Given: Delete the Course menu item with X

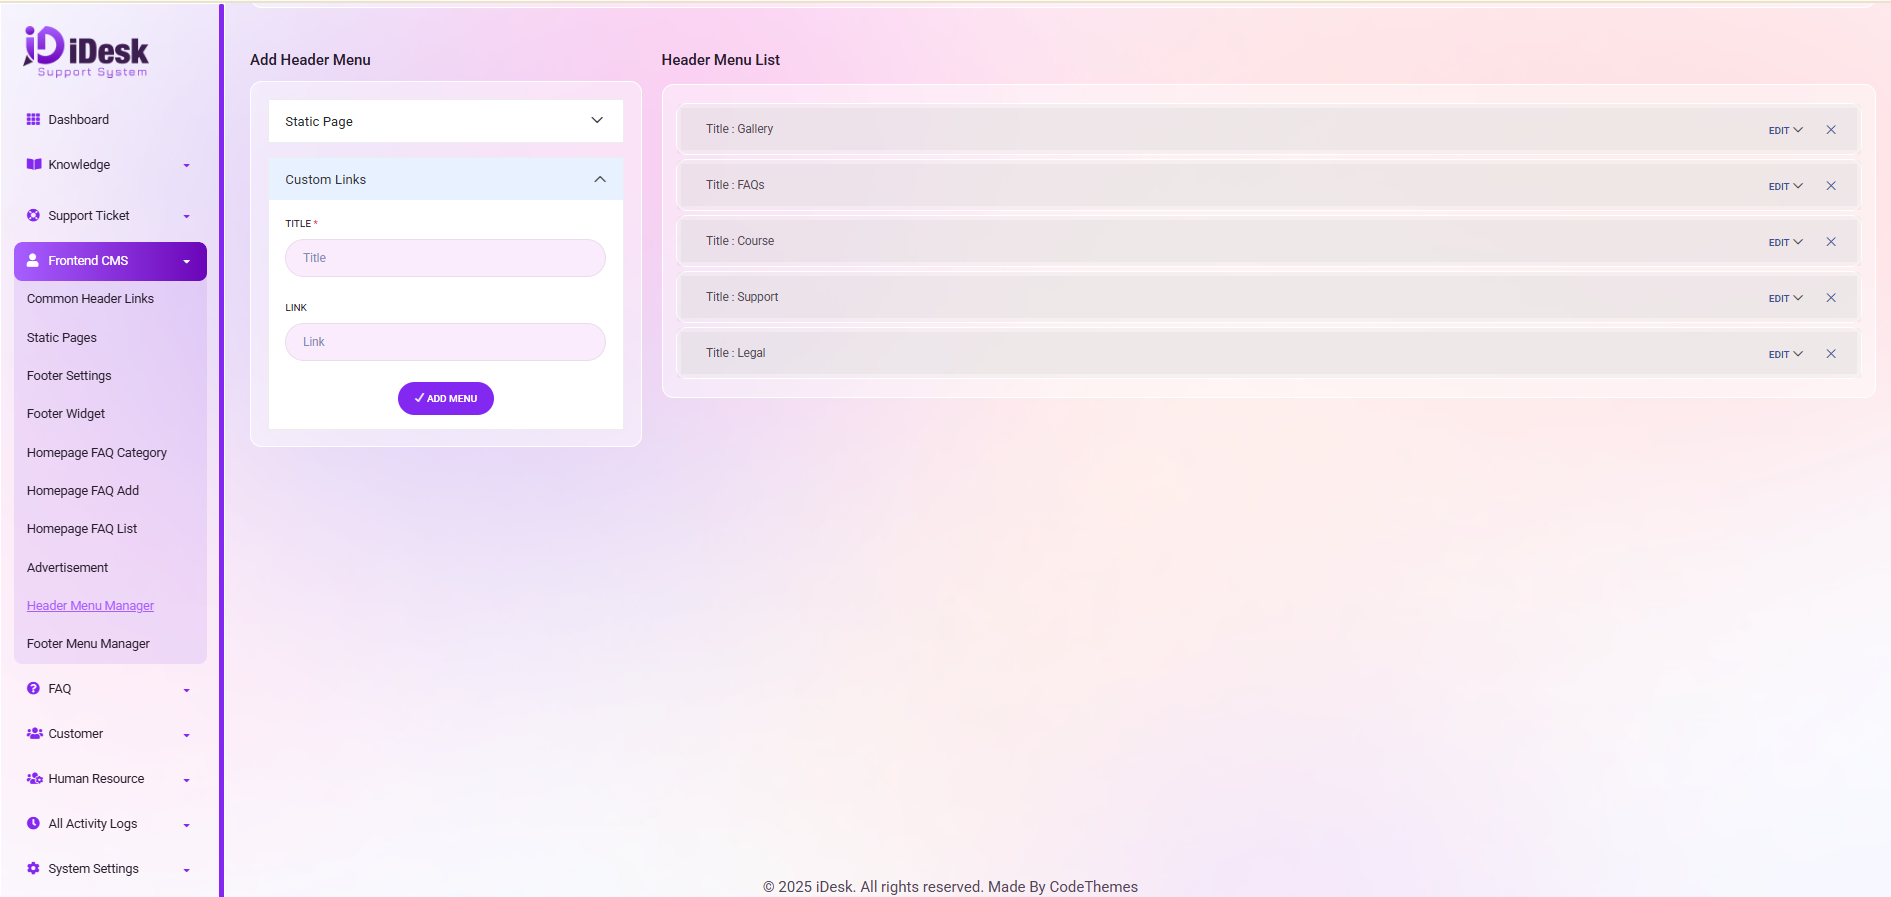Looking at the screenshot, I should point(1831,242).
